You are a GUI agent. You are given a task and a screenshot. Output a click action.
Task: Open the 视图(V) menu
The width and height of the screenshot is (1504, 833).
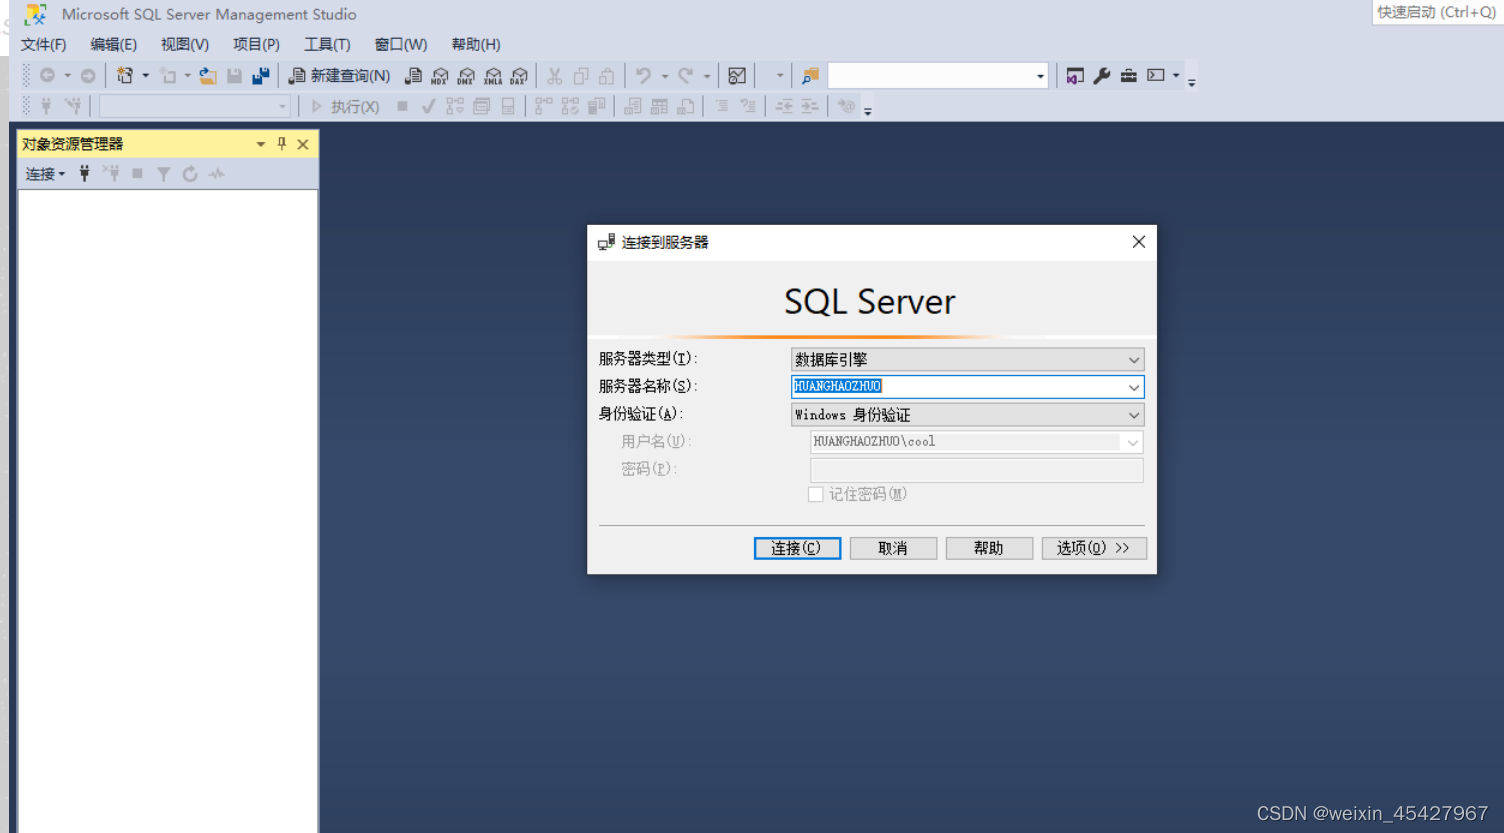(x=185, y=45)
